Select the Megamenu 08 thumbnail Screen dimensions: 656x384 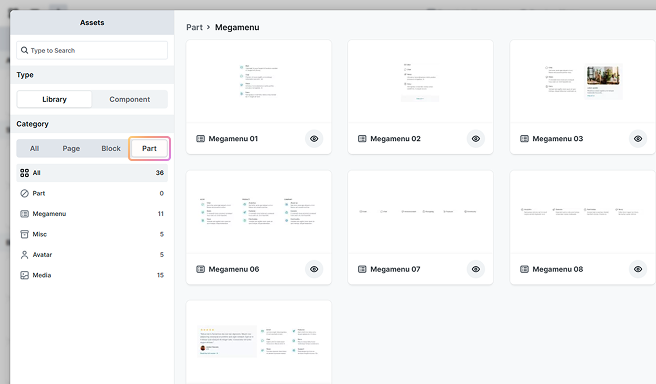coord(583,212)
